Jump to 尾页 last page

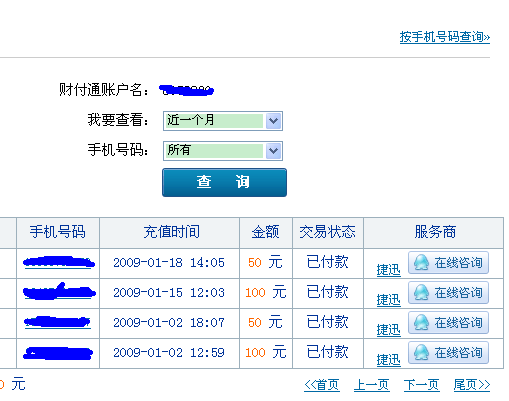(x=472, y=385)
